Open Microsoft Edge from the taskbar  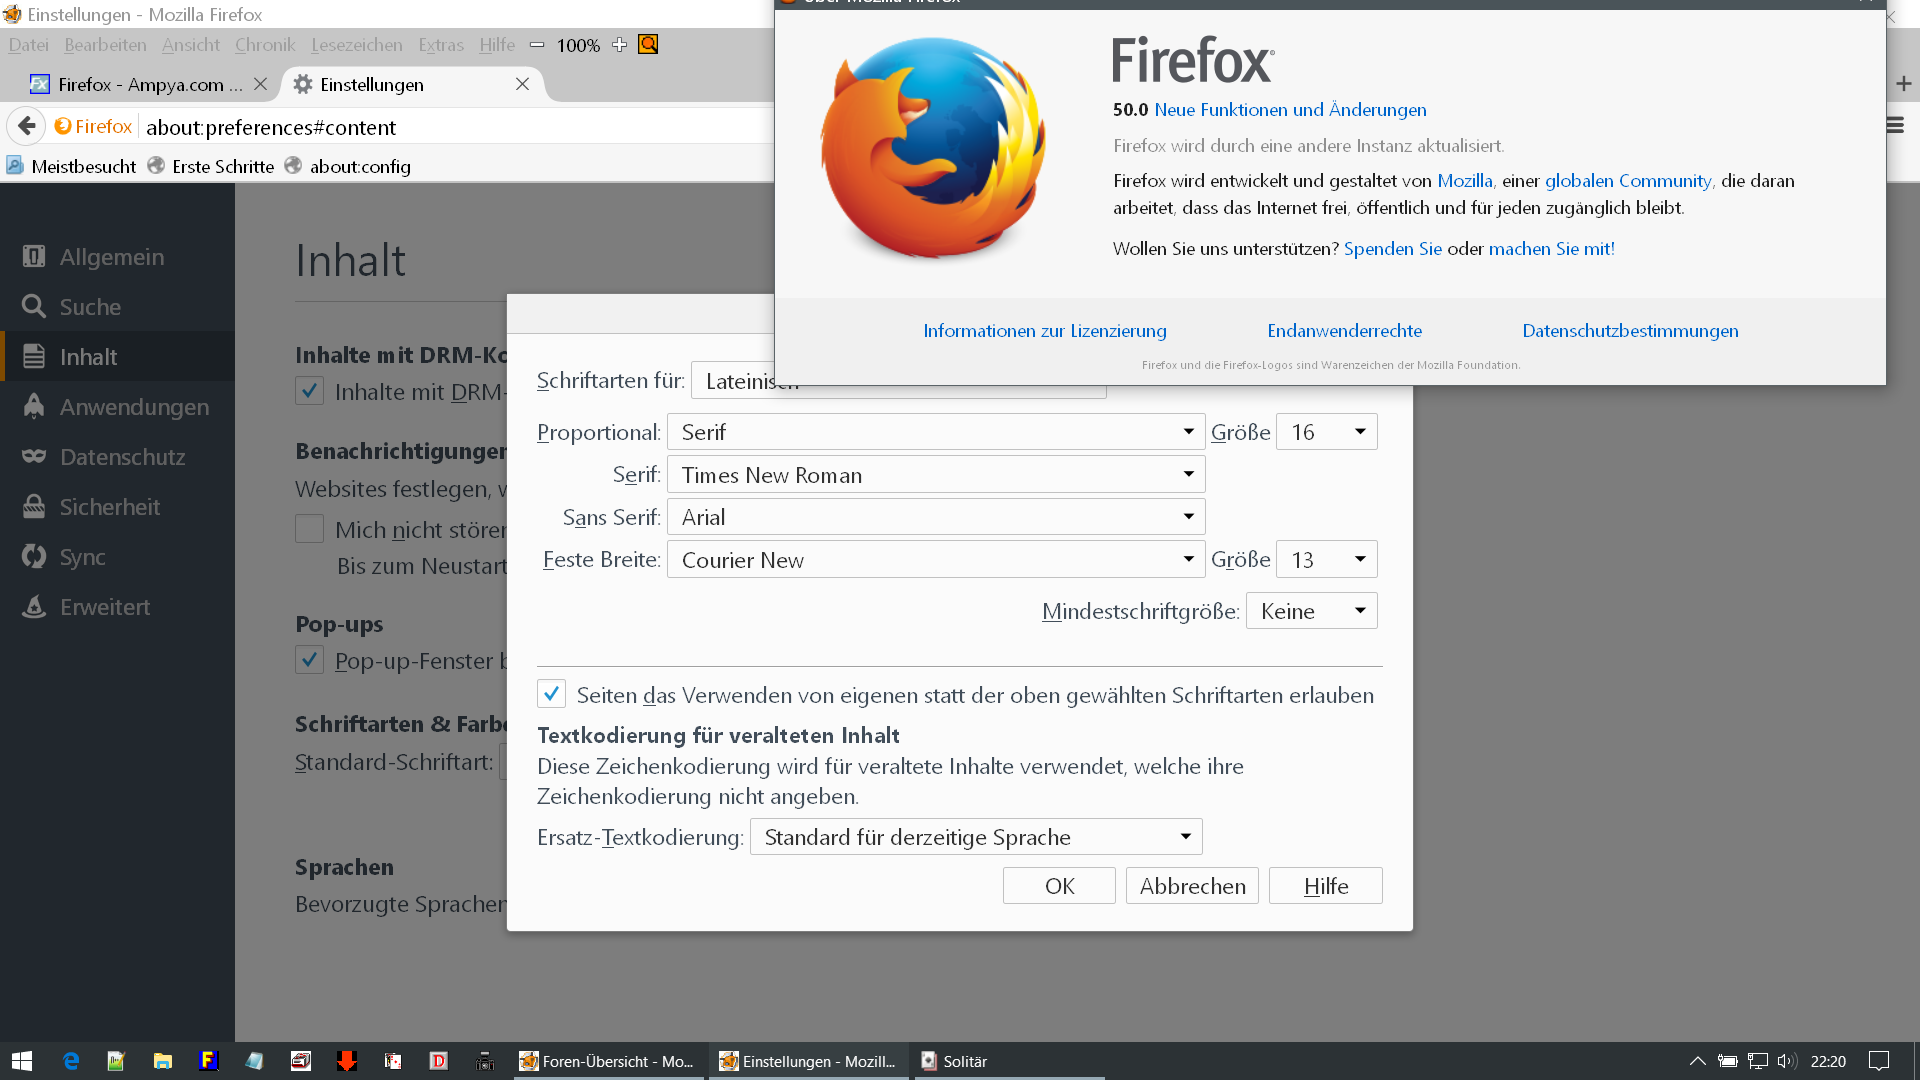pos(71,1061)
